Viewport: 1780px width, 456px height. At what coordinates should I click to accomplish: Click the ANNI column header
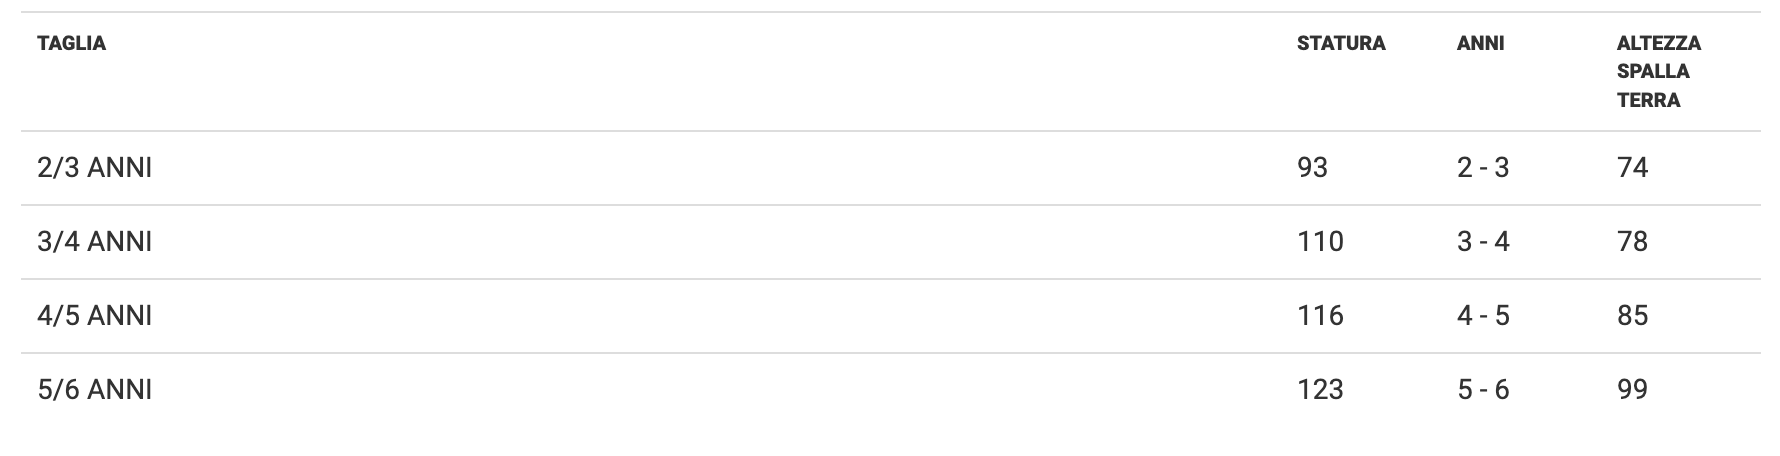(1480, 44)
